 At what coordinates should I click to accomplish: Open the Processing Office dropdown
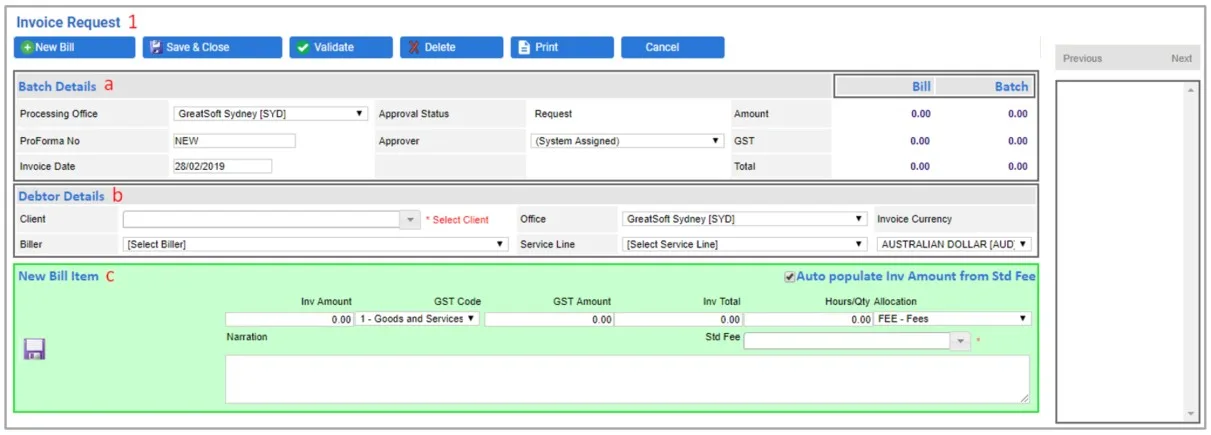[271, 114]
